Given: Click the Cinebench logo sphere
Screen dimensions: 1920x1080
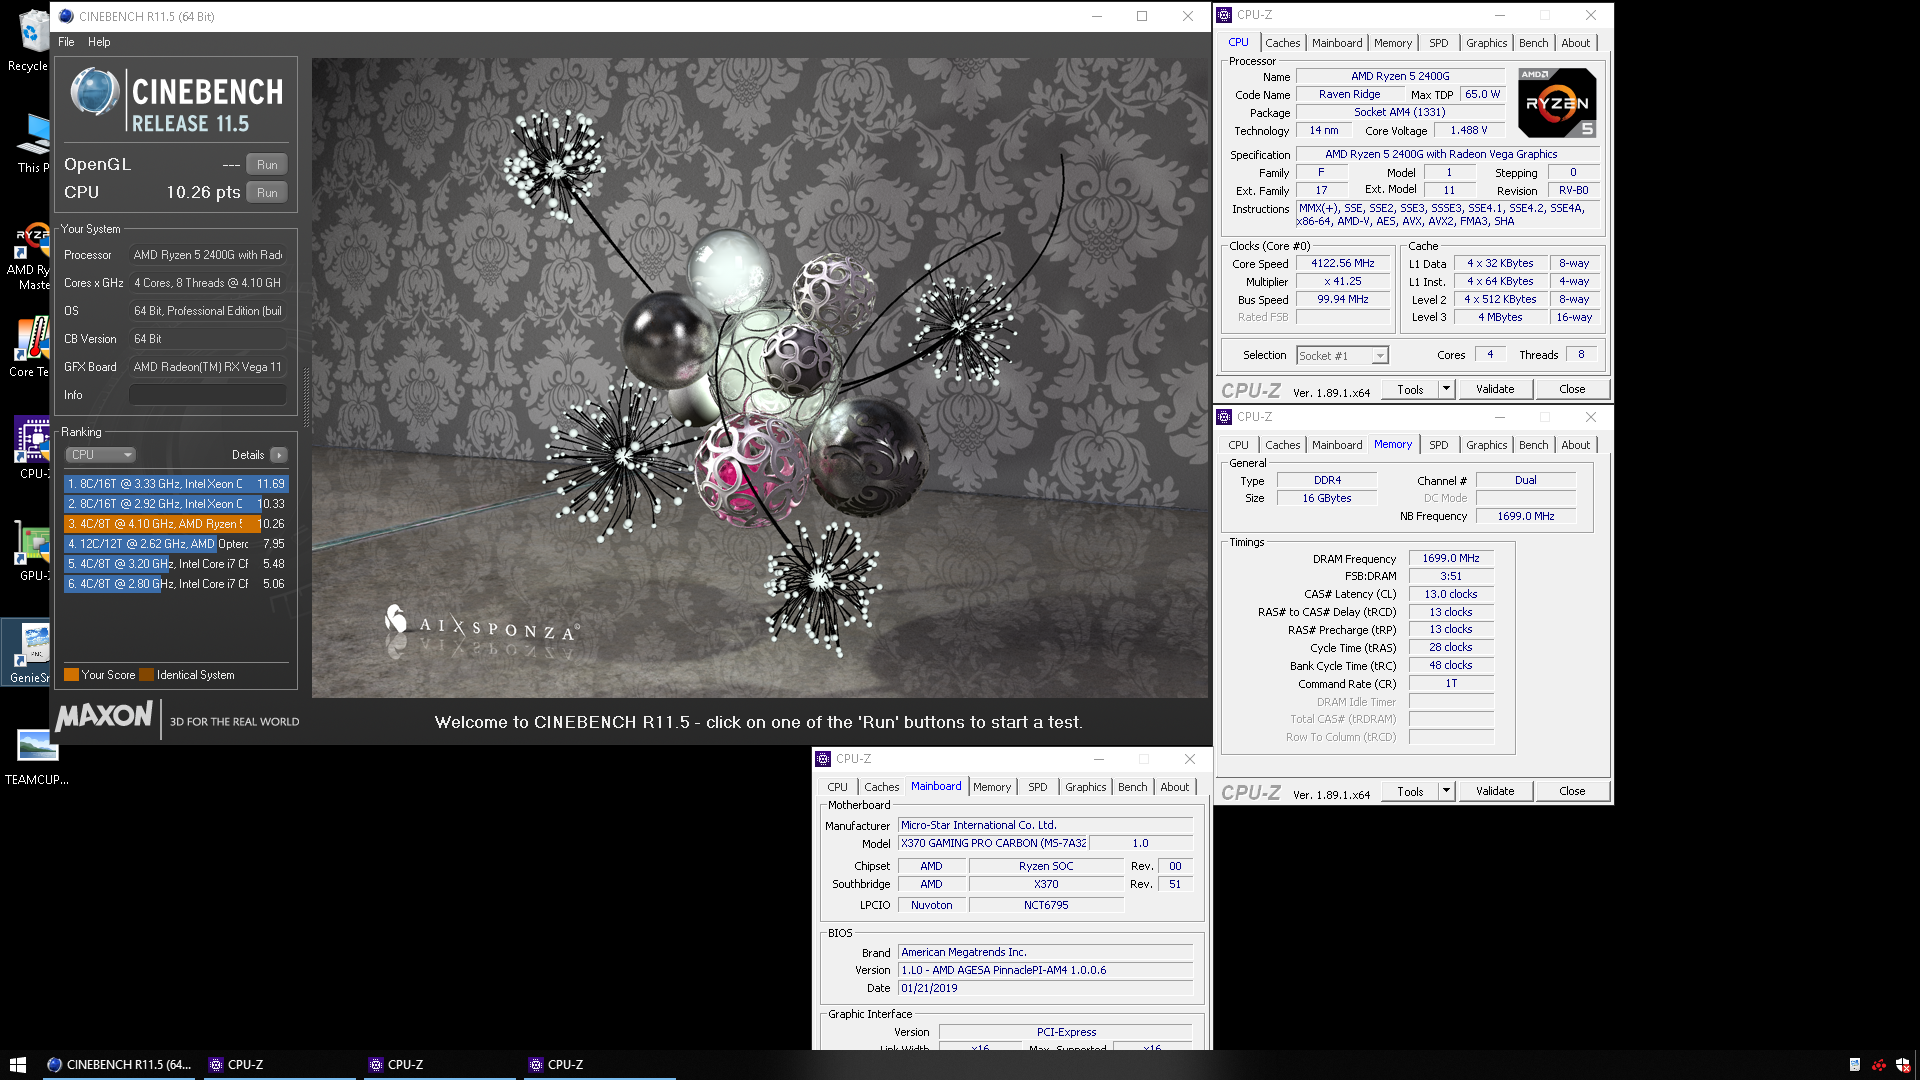Looking at the screenshot, I should click(95, 92).
